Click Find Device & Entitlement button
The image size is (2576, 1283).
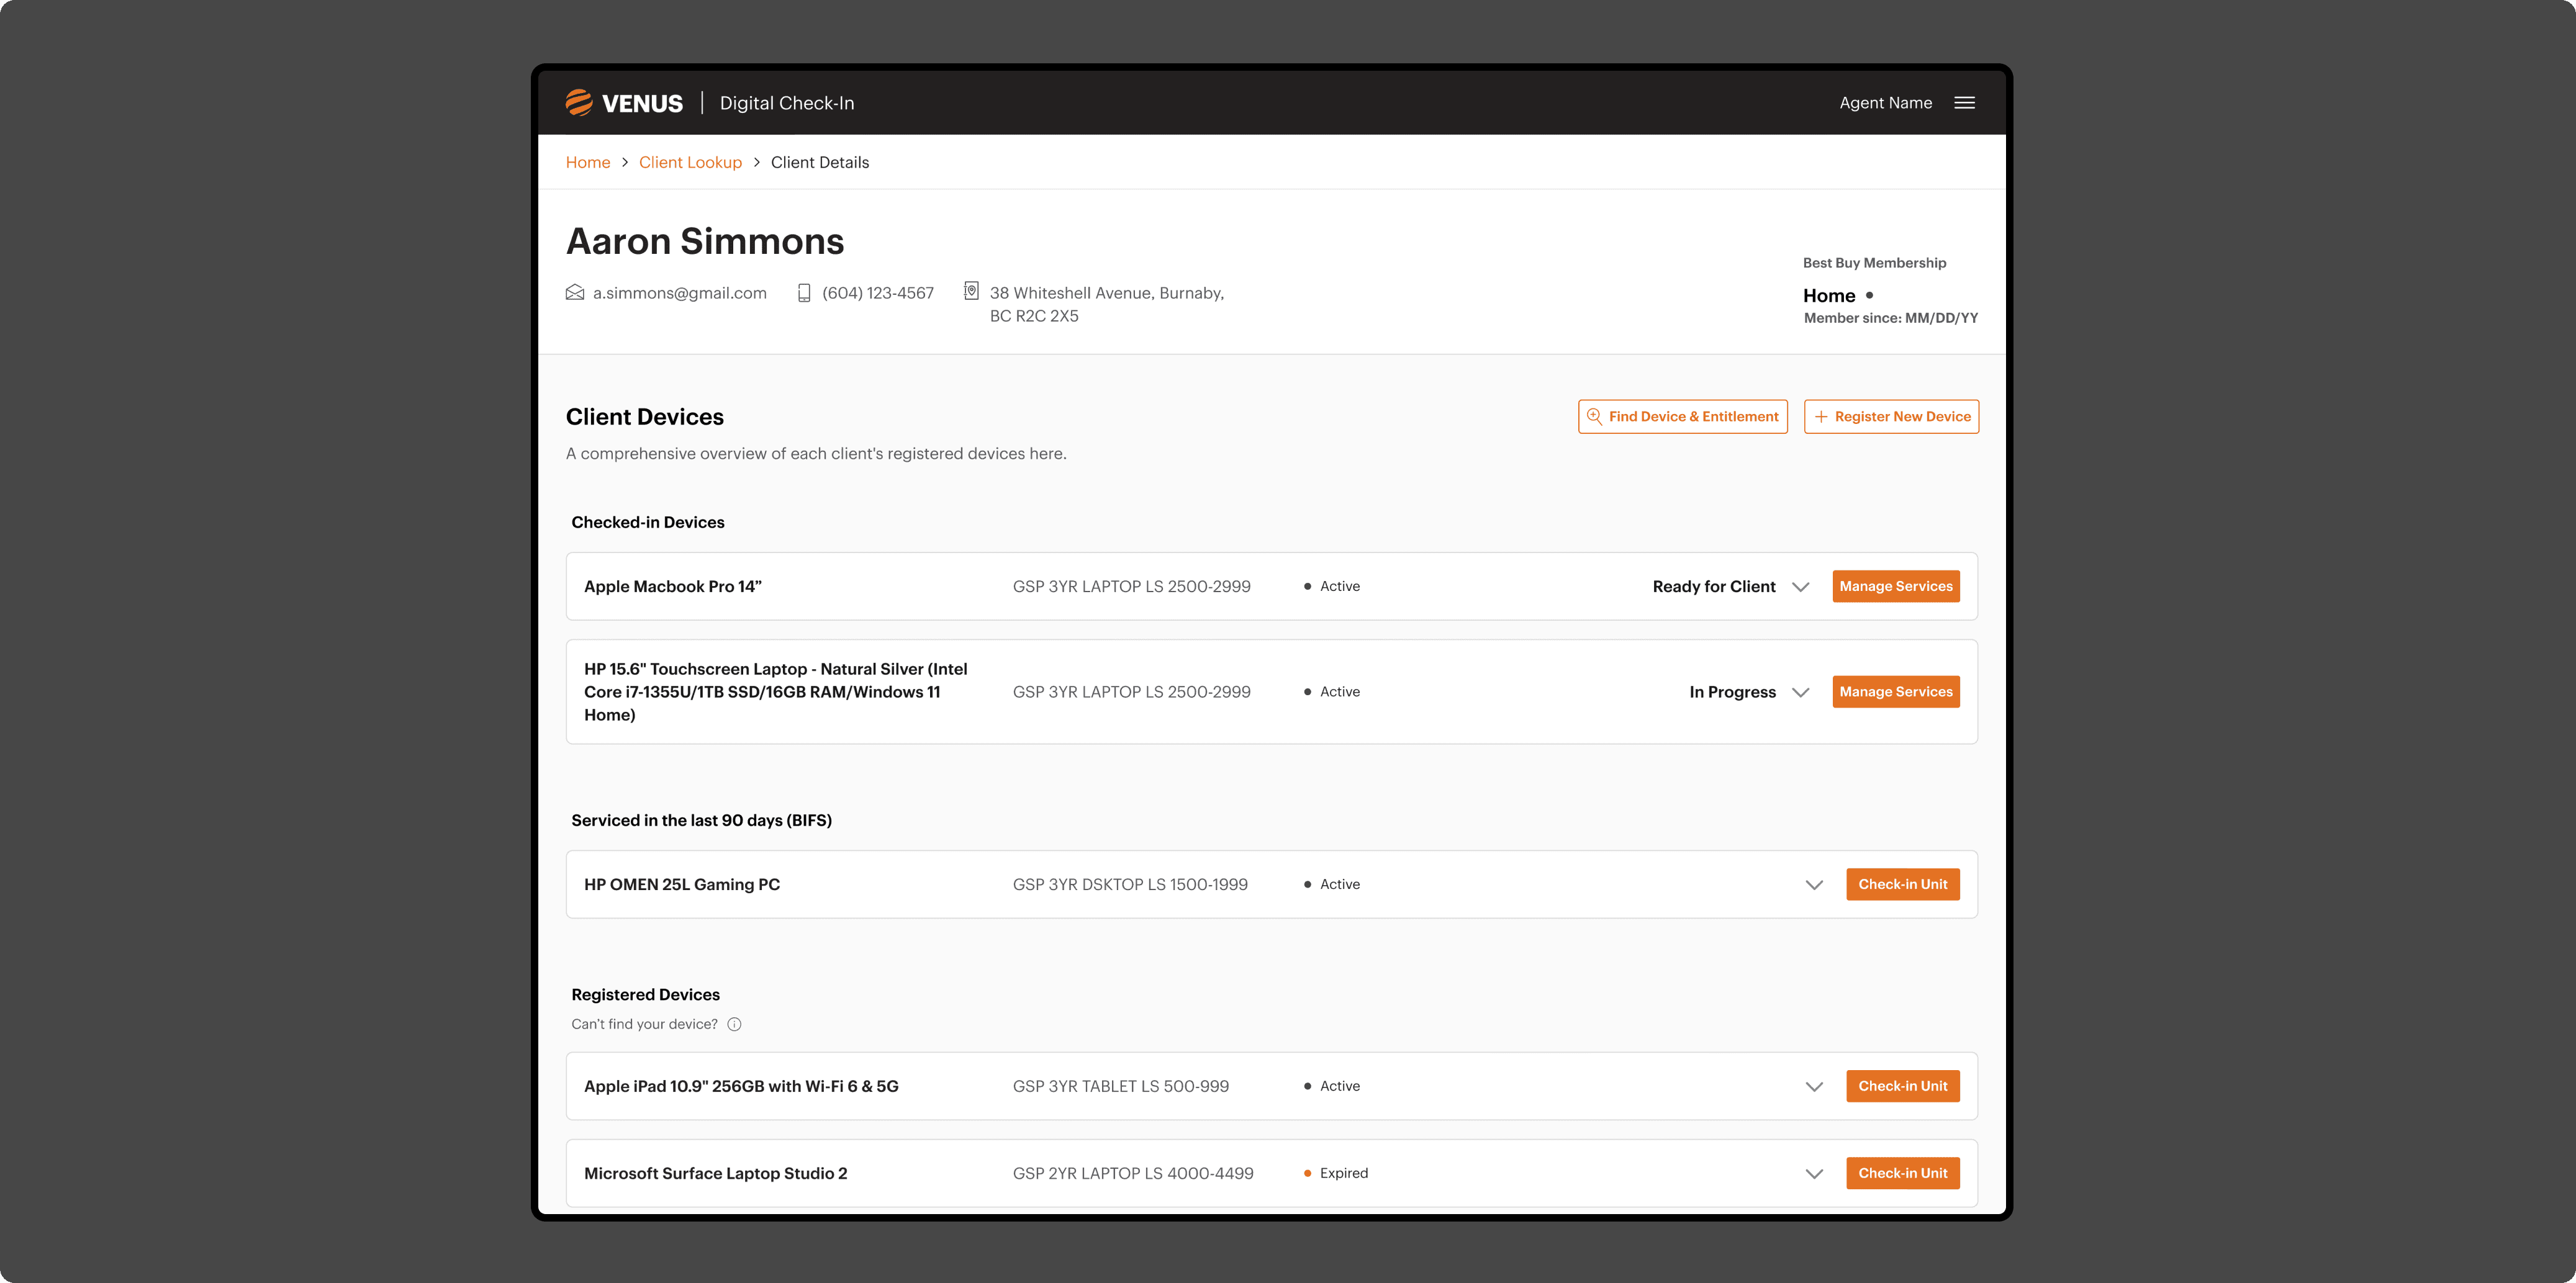1683,417
